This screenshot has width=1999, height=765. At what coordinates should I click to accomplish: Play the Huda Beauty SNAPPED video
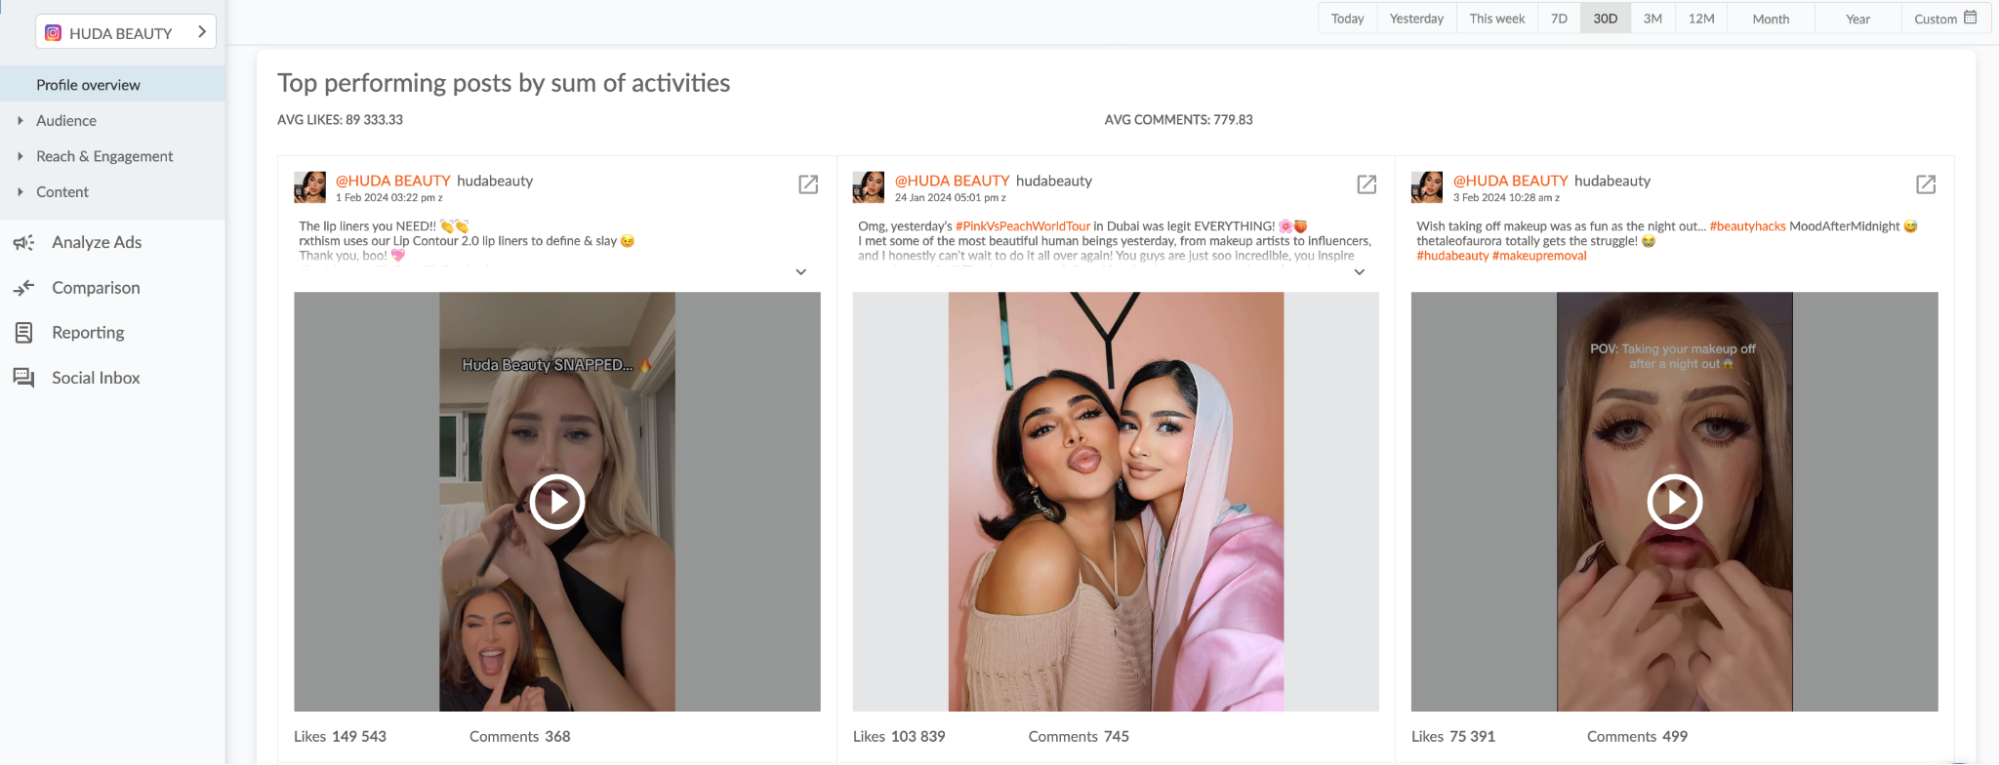pos(557,501)
